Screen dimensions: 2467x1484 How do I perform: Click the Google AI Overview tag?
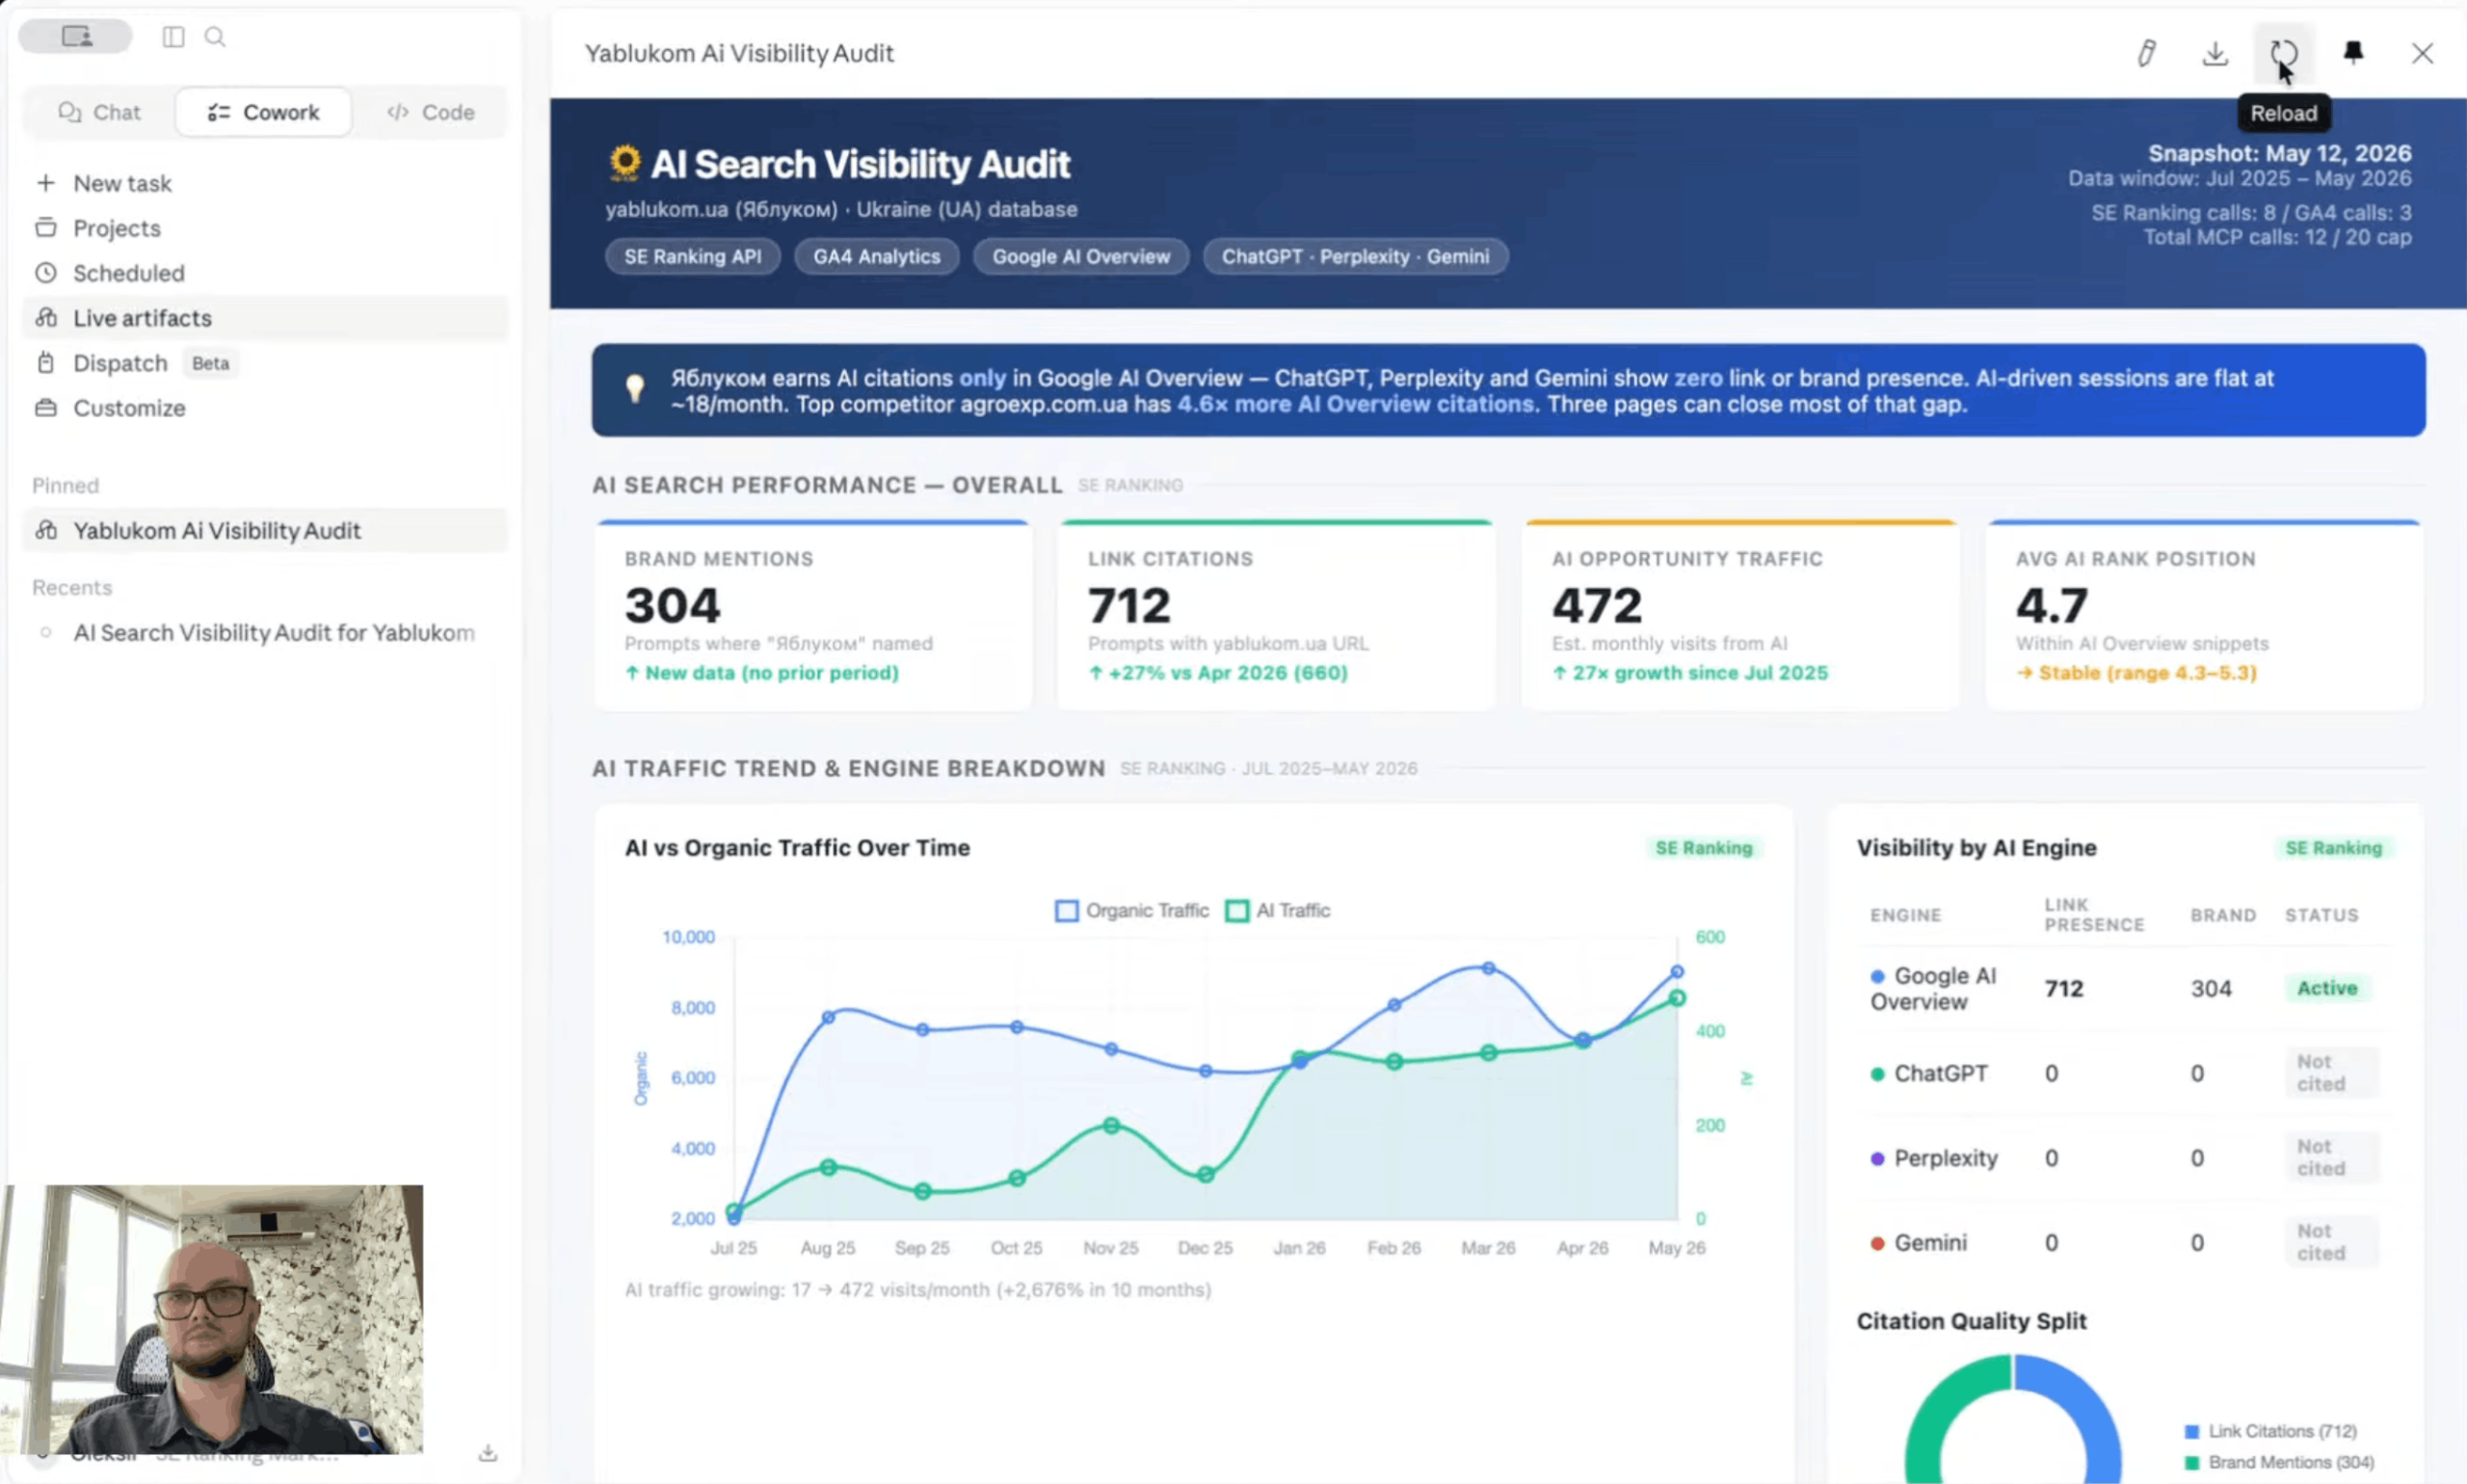pos(1080,257)
